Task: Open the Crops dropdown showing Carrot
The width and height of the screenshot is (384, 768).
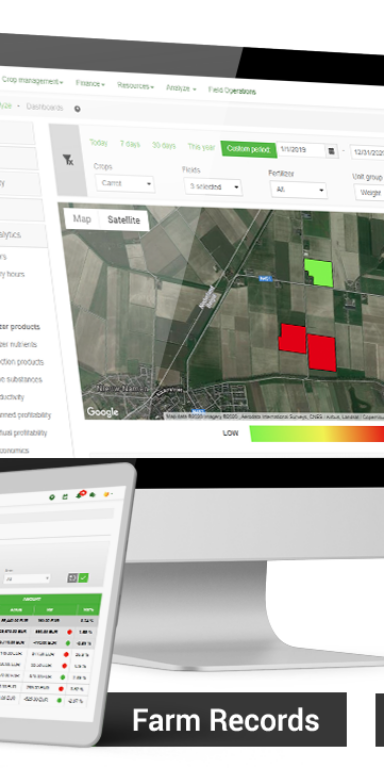Action: (125, 184)
